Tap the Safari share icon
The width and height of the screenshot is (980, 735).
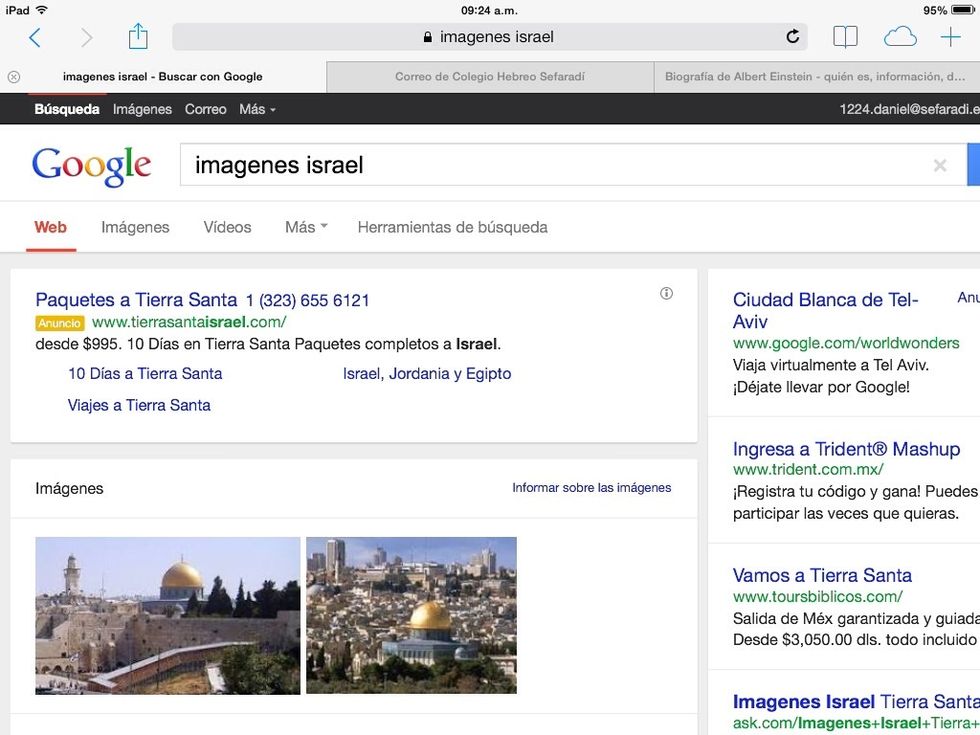(x=138, y=37)
